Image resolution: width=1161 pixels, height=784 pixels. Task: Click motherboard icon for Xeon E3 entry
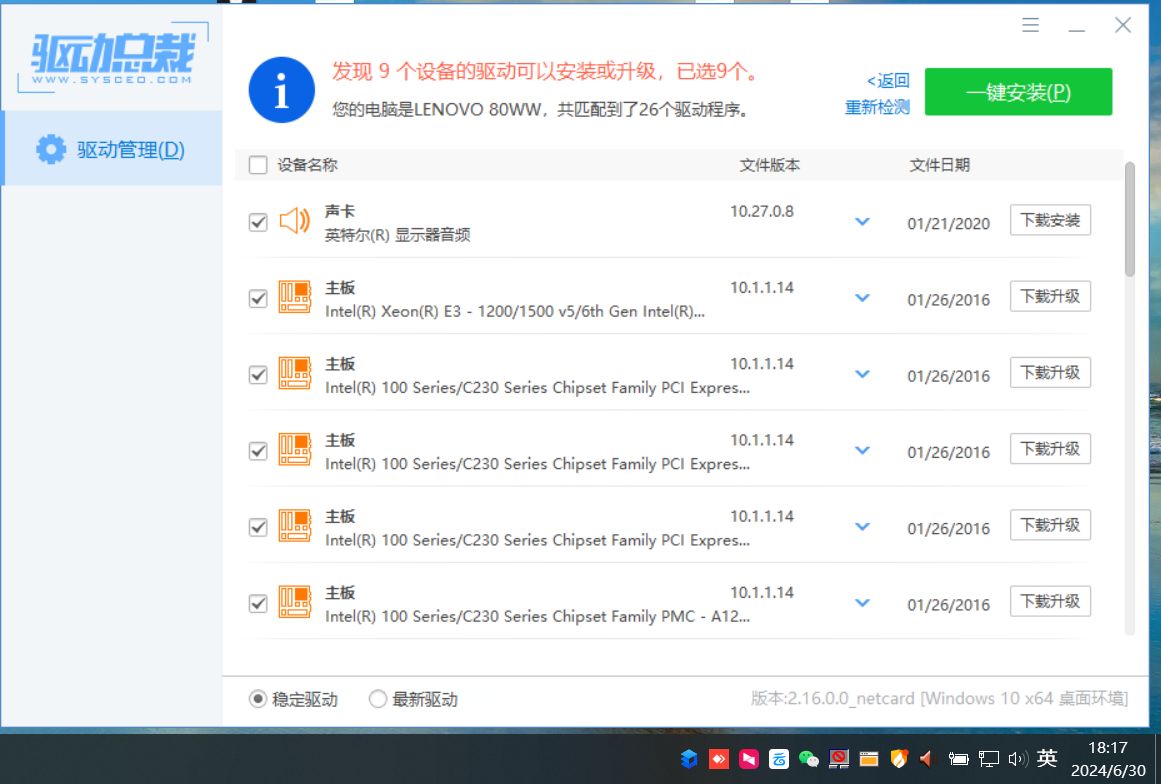(294, 297)
